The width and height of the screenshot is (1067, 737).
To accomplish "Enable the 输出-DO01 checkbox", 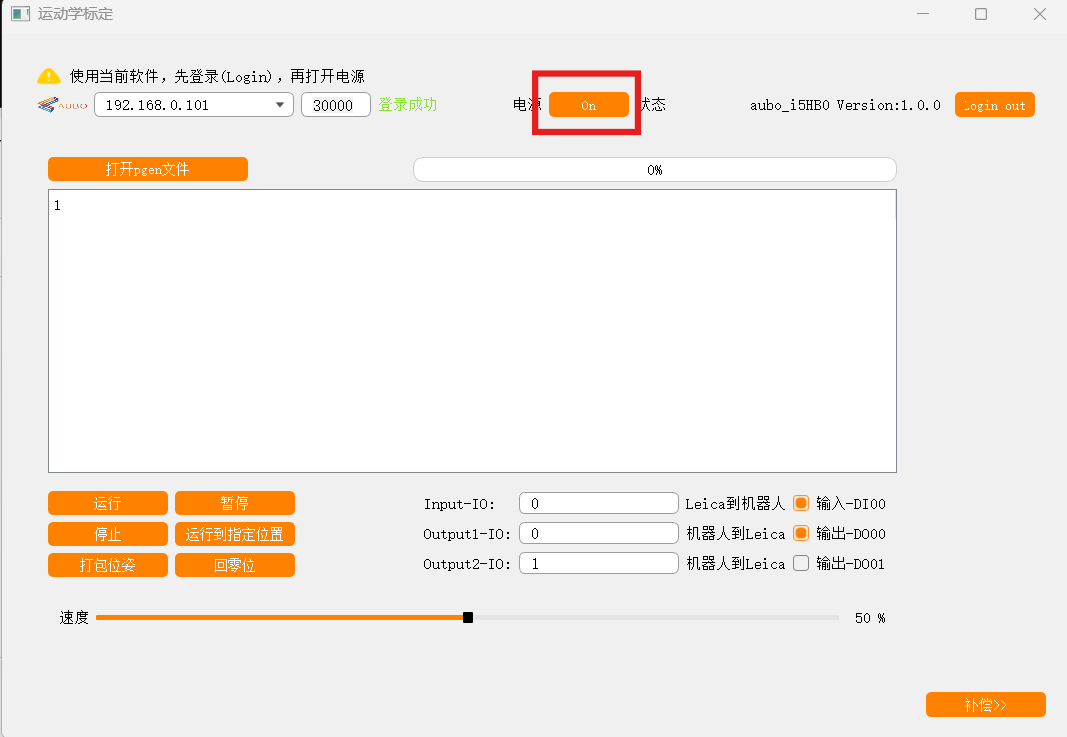I will pyautogui.click(x=800, y=564).
